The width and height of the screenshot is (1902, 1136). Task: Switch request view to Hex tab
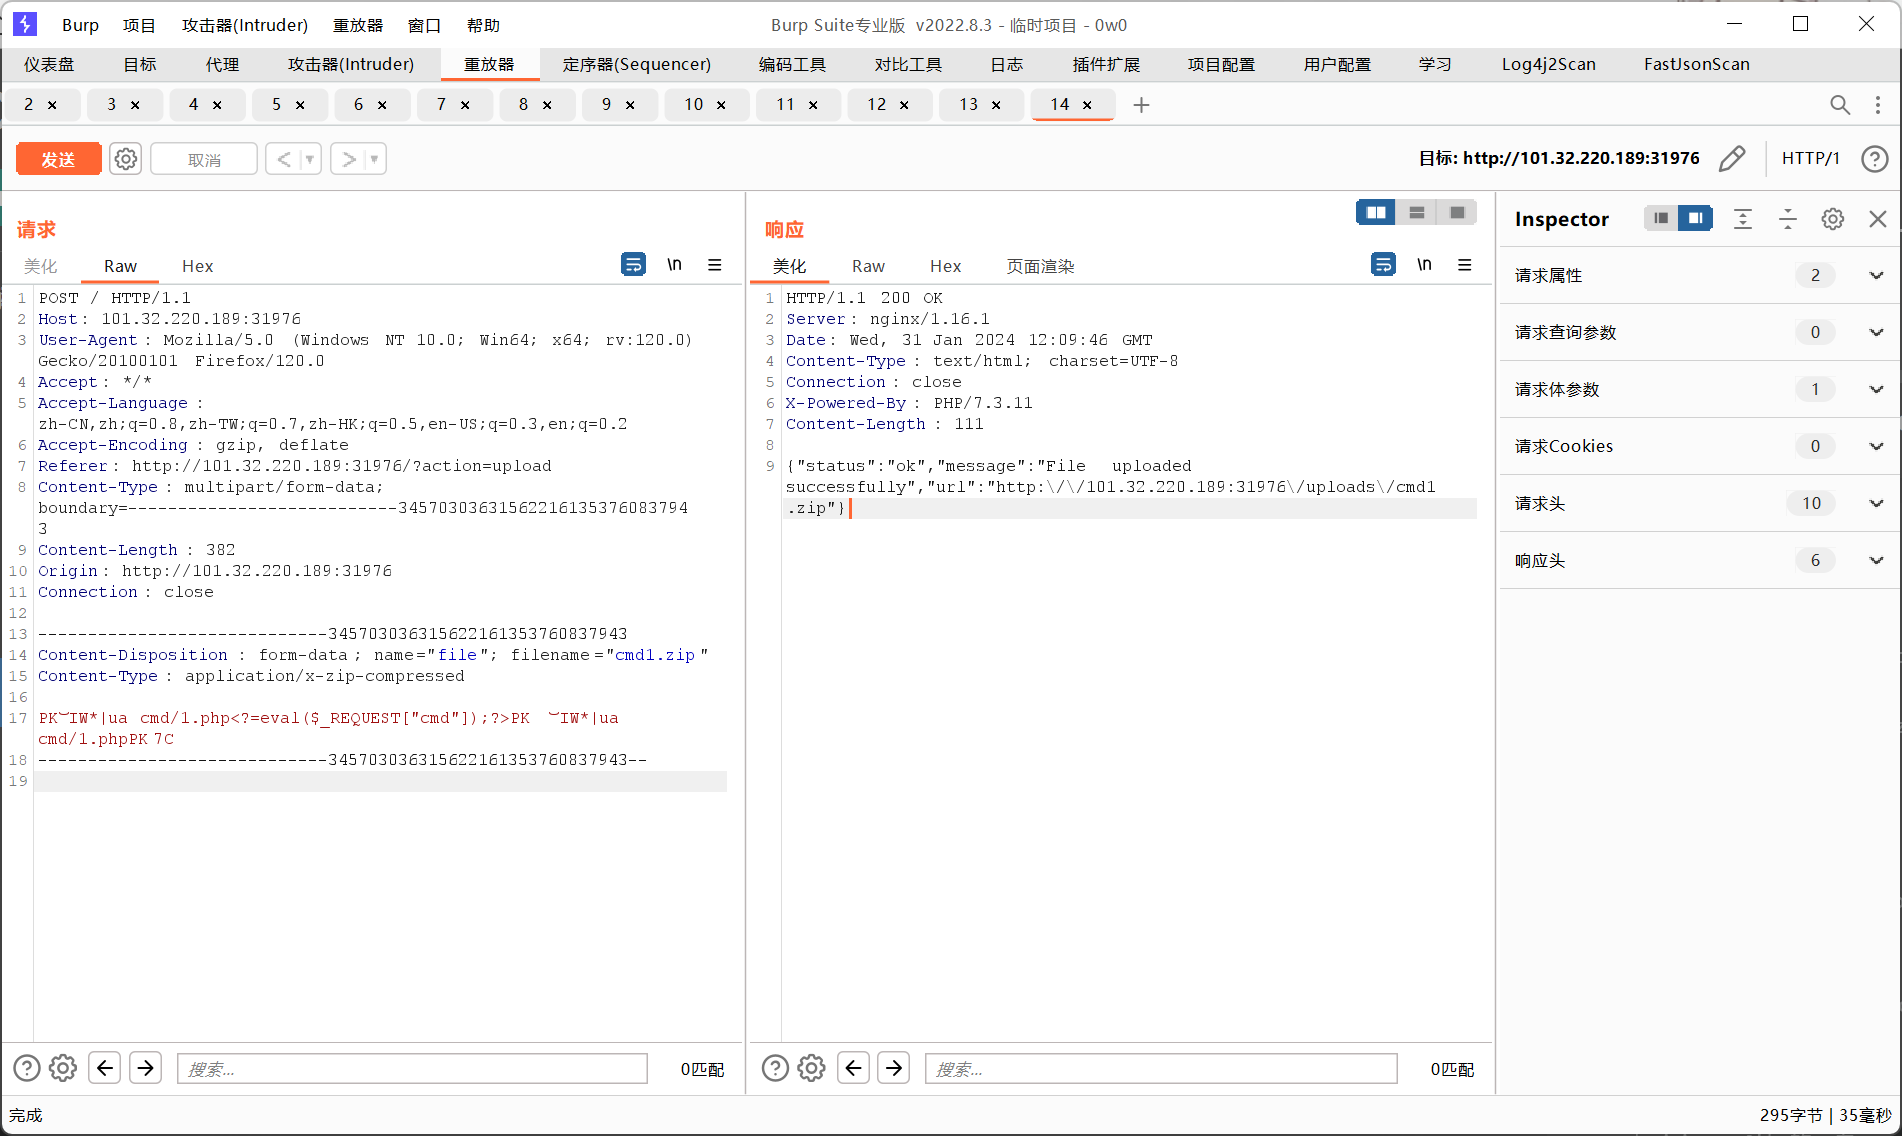pyautogui.click(x=197, y=266)
